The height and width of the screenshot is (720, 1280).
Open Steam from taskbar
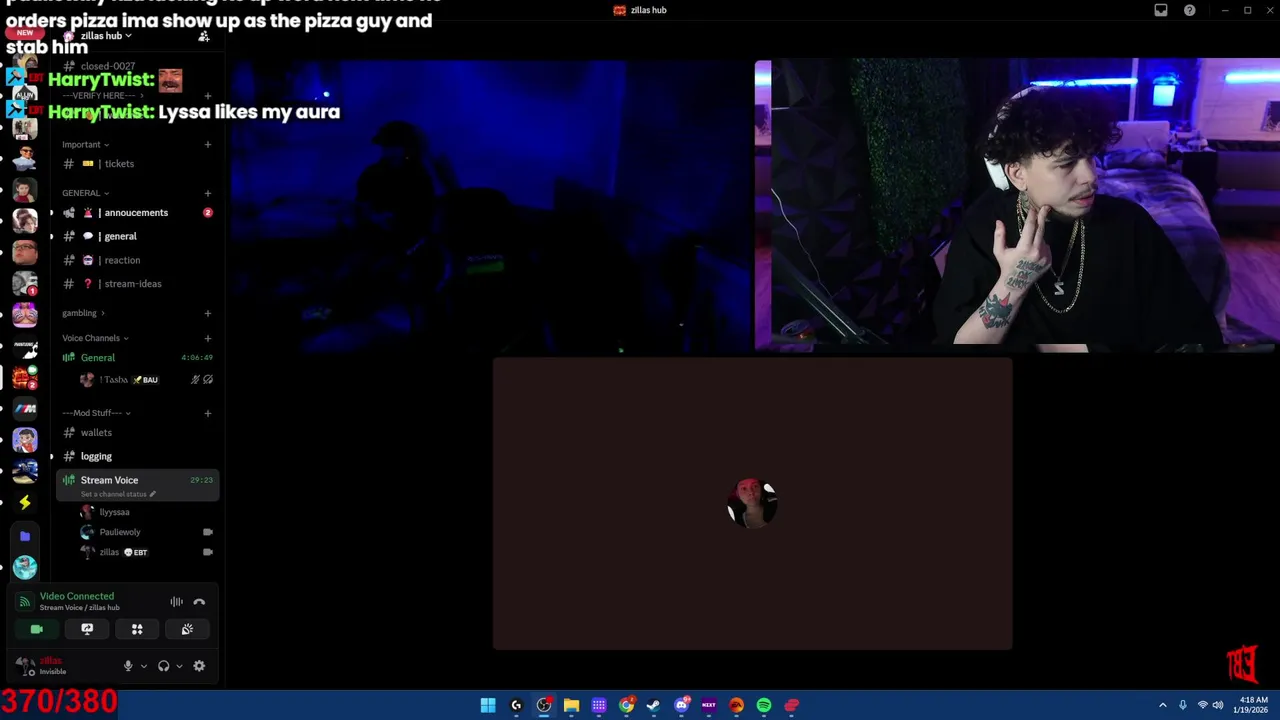click(654, 705)
